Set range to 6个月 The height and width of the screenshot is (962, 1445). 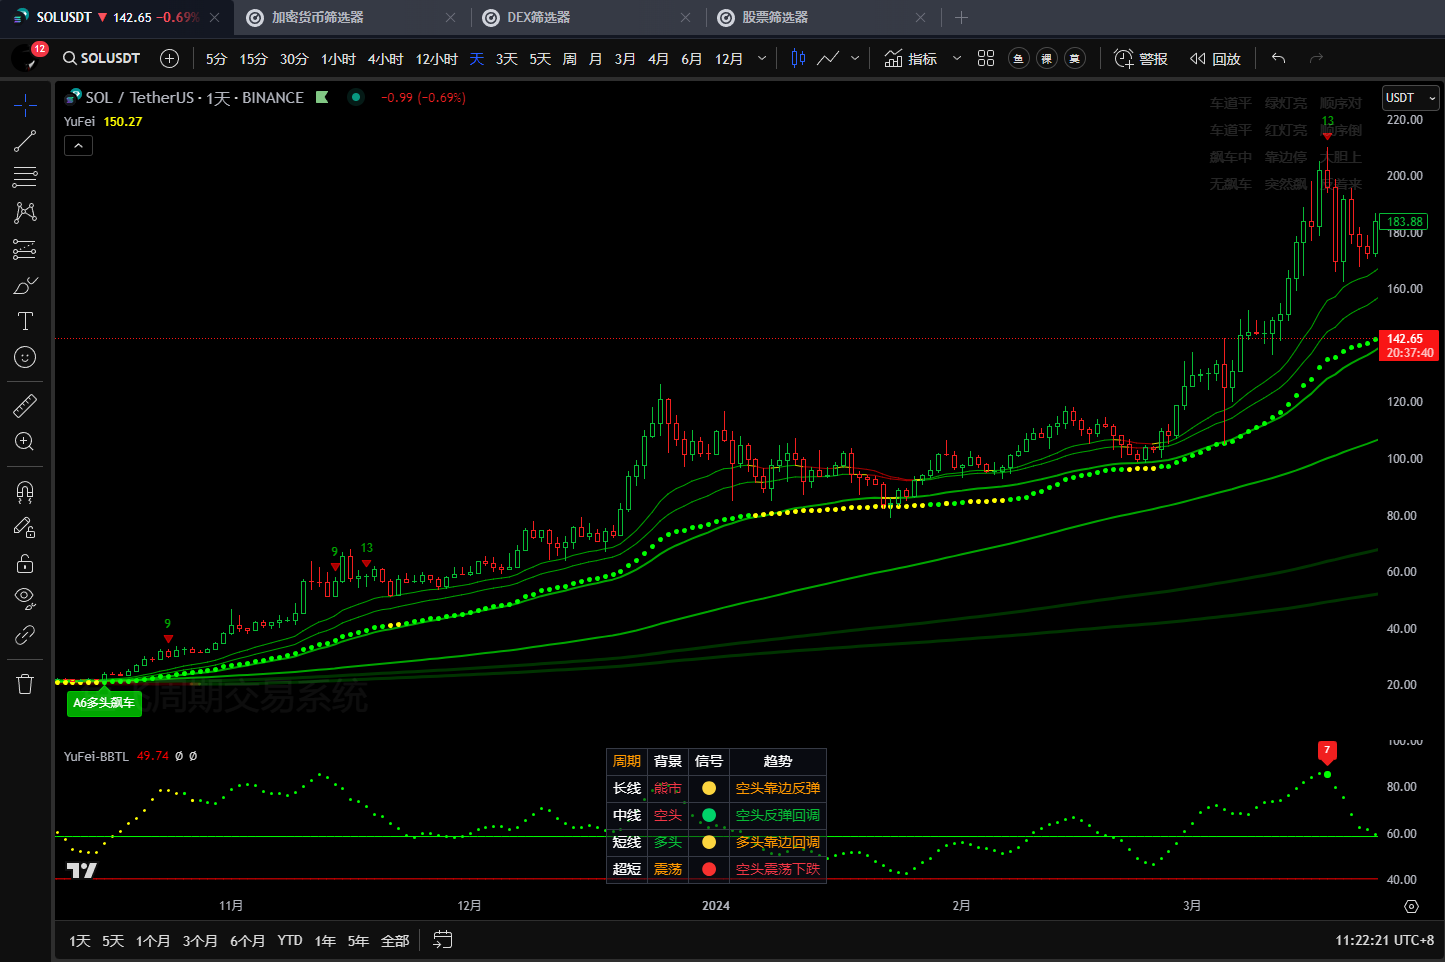[247, 941]
